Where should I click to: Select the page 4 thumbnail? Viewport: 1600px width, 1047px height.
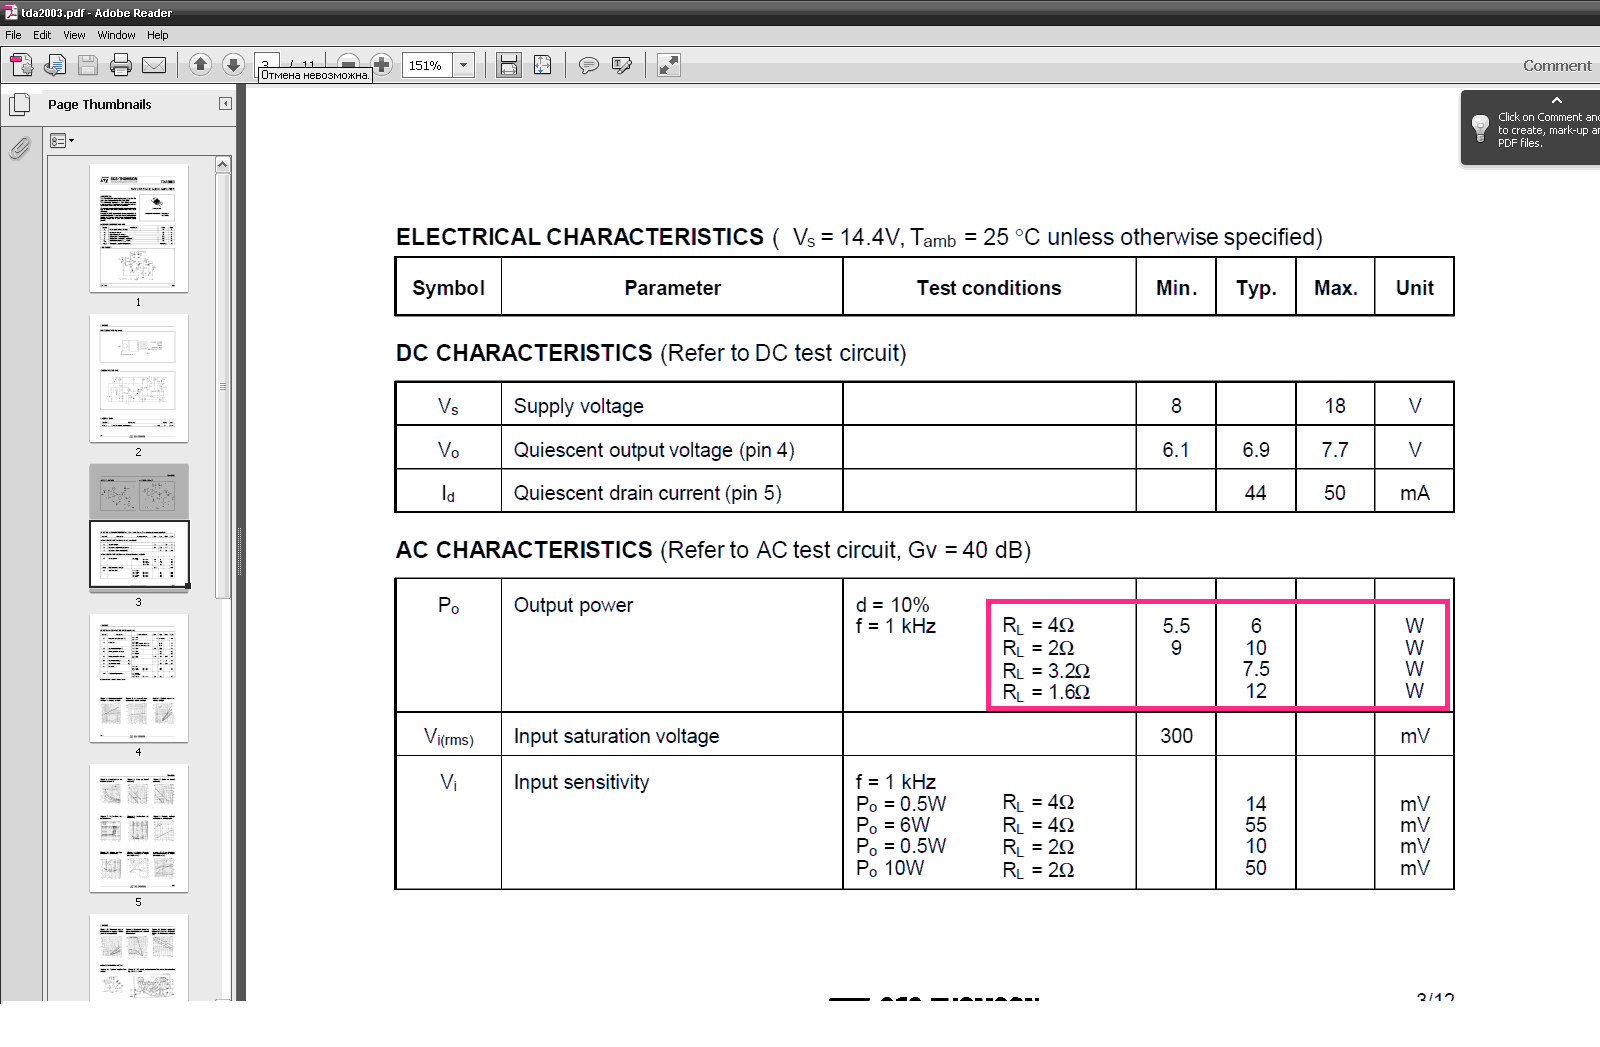point(139,678)
